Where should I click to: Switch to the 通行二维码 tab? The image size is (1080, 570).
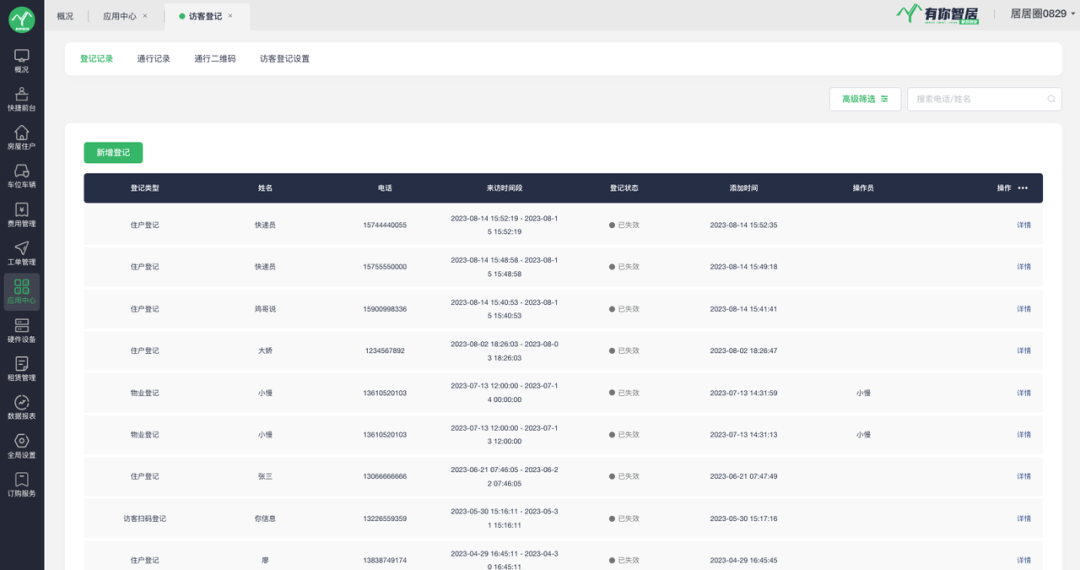tap(215, 59)
